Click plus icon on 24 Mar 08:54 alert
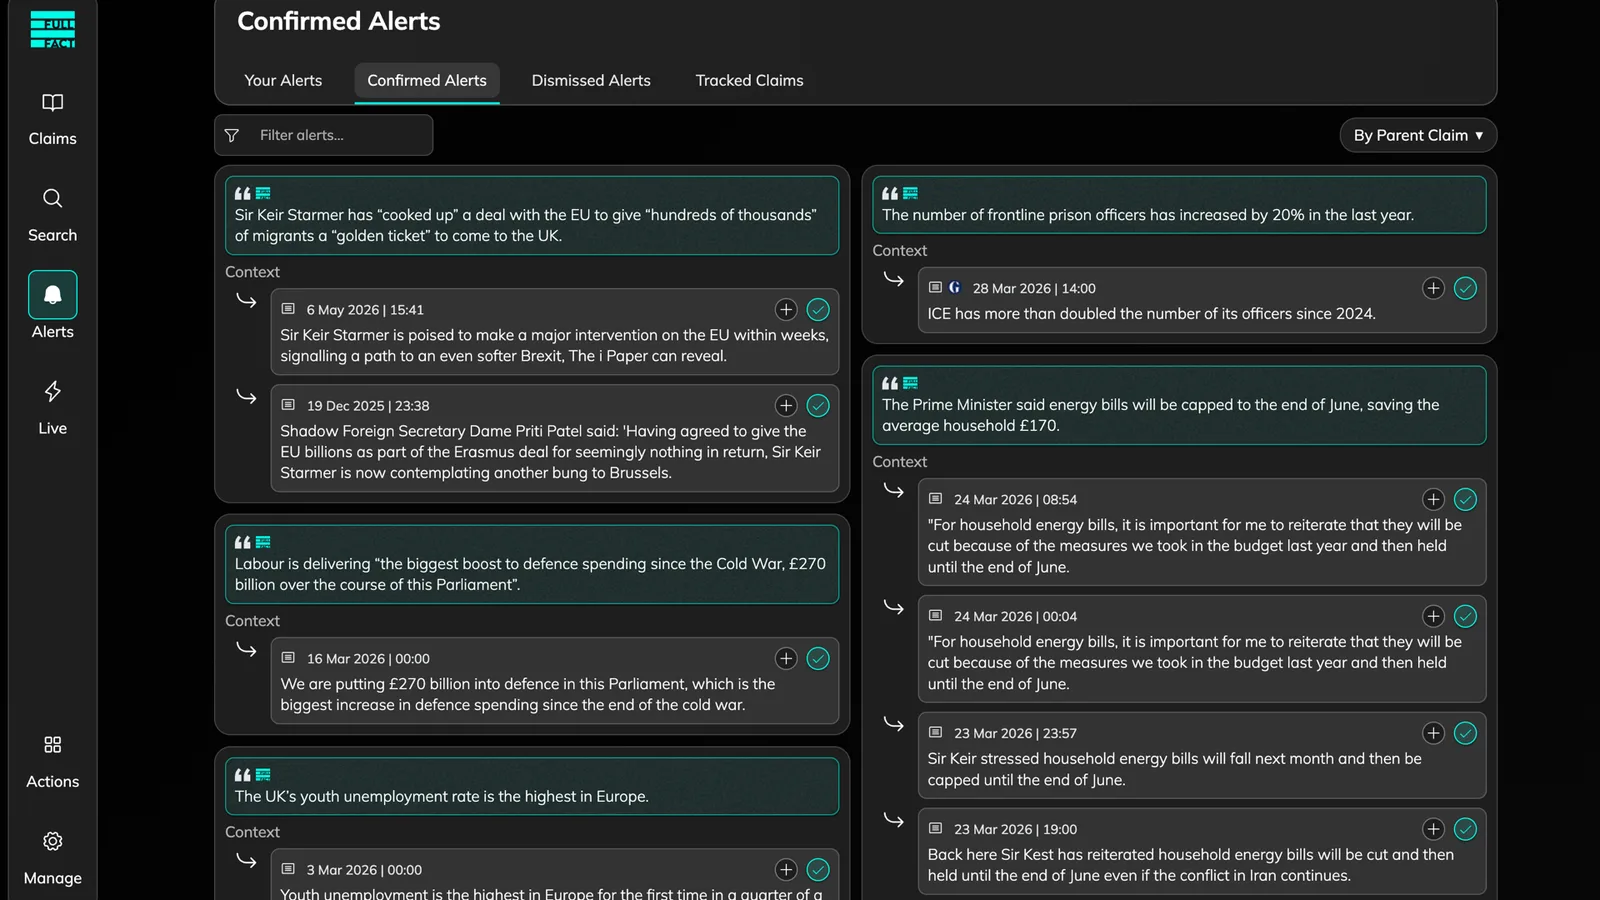 pyautogui.click(x=1433, y=500)
